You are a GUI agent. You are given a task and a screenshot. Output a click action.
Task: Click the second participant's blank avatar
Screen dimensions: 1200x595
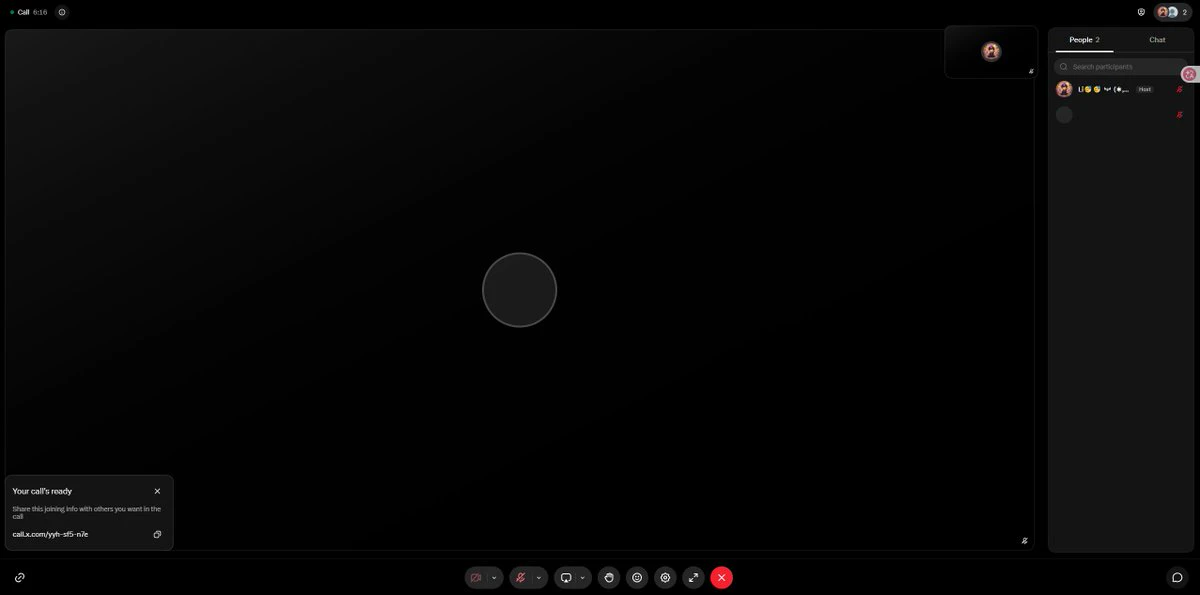coord(1064,115)
